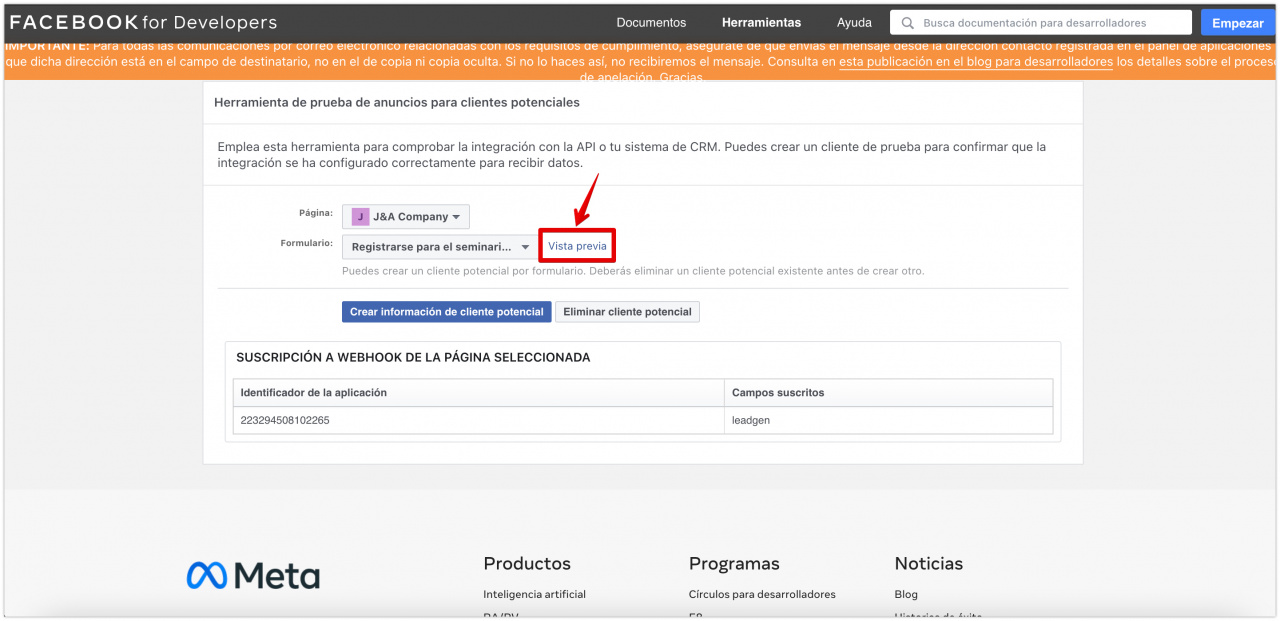Click the Programas footer heading

(734, 564)
